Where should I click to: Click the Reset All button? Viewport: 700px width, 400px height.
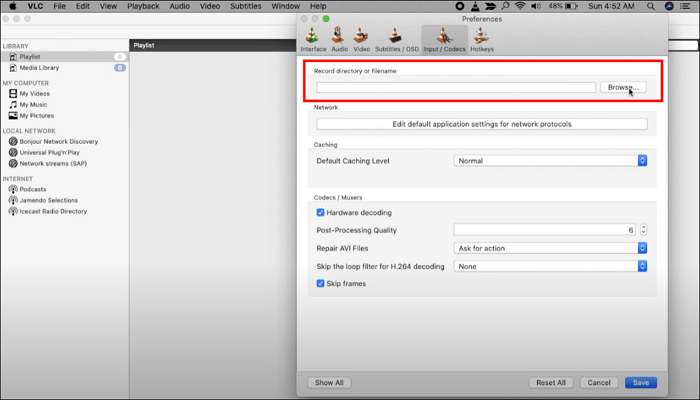pos(551,383)
